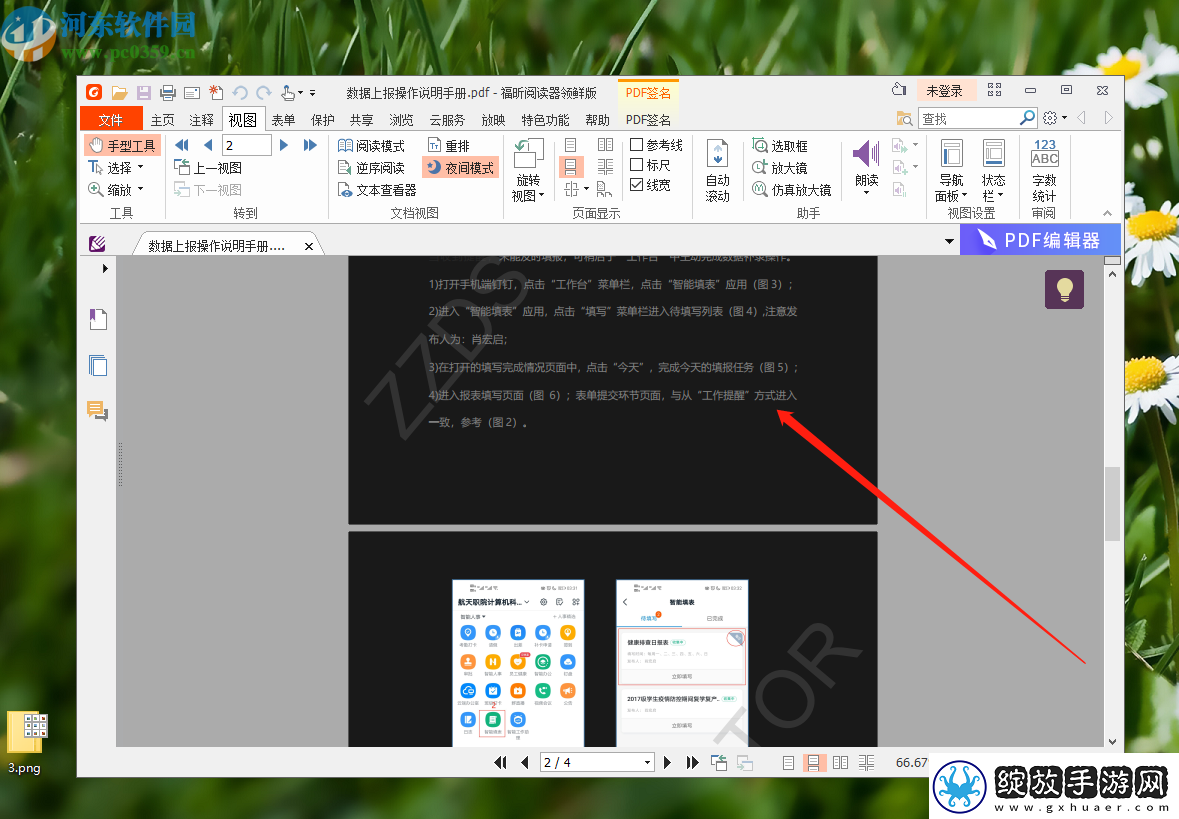Image resolution: width=1179 pixels, height=819 pixels.
Task: Enable the Guides (参考线) checkbox
Action: click(x=637, y=144)
